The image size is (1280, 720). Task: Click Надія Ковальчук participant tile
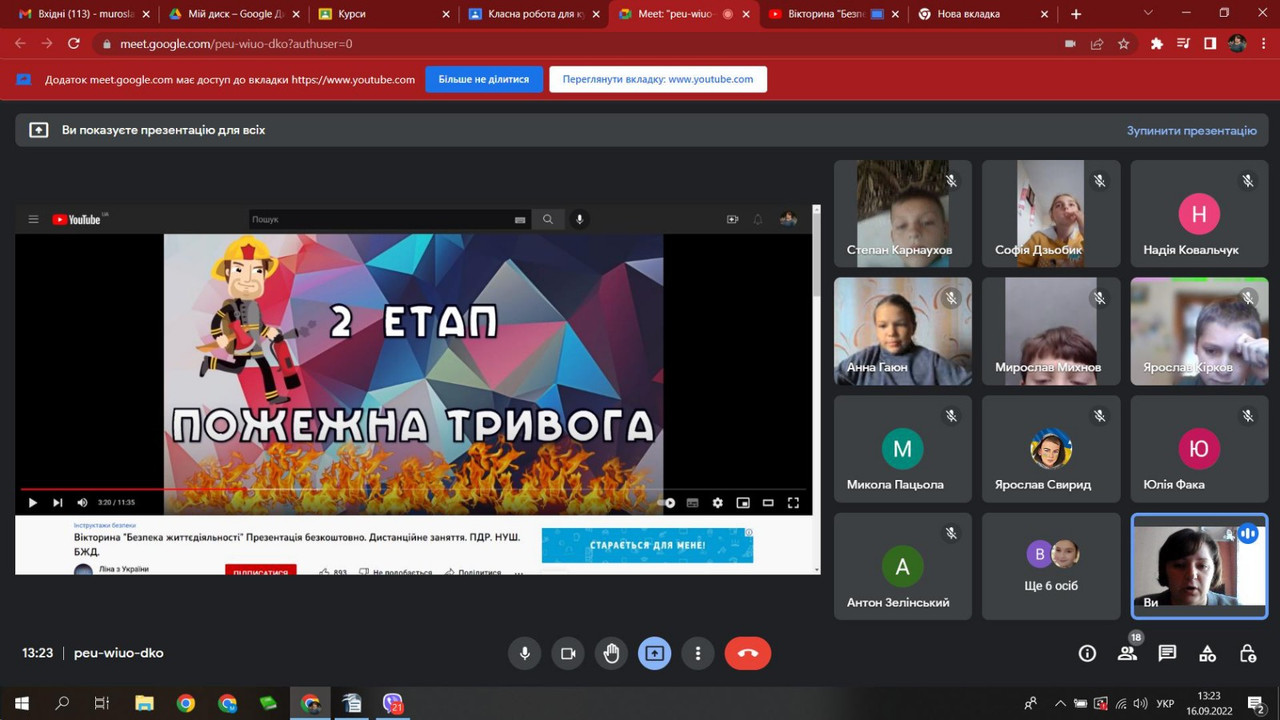(x=1199, y=213)
